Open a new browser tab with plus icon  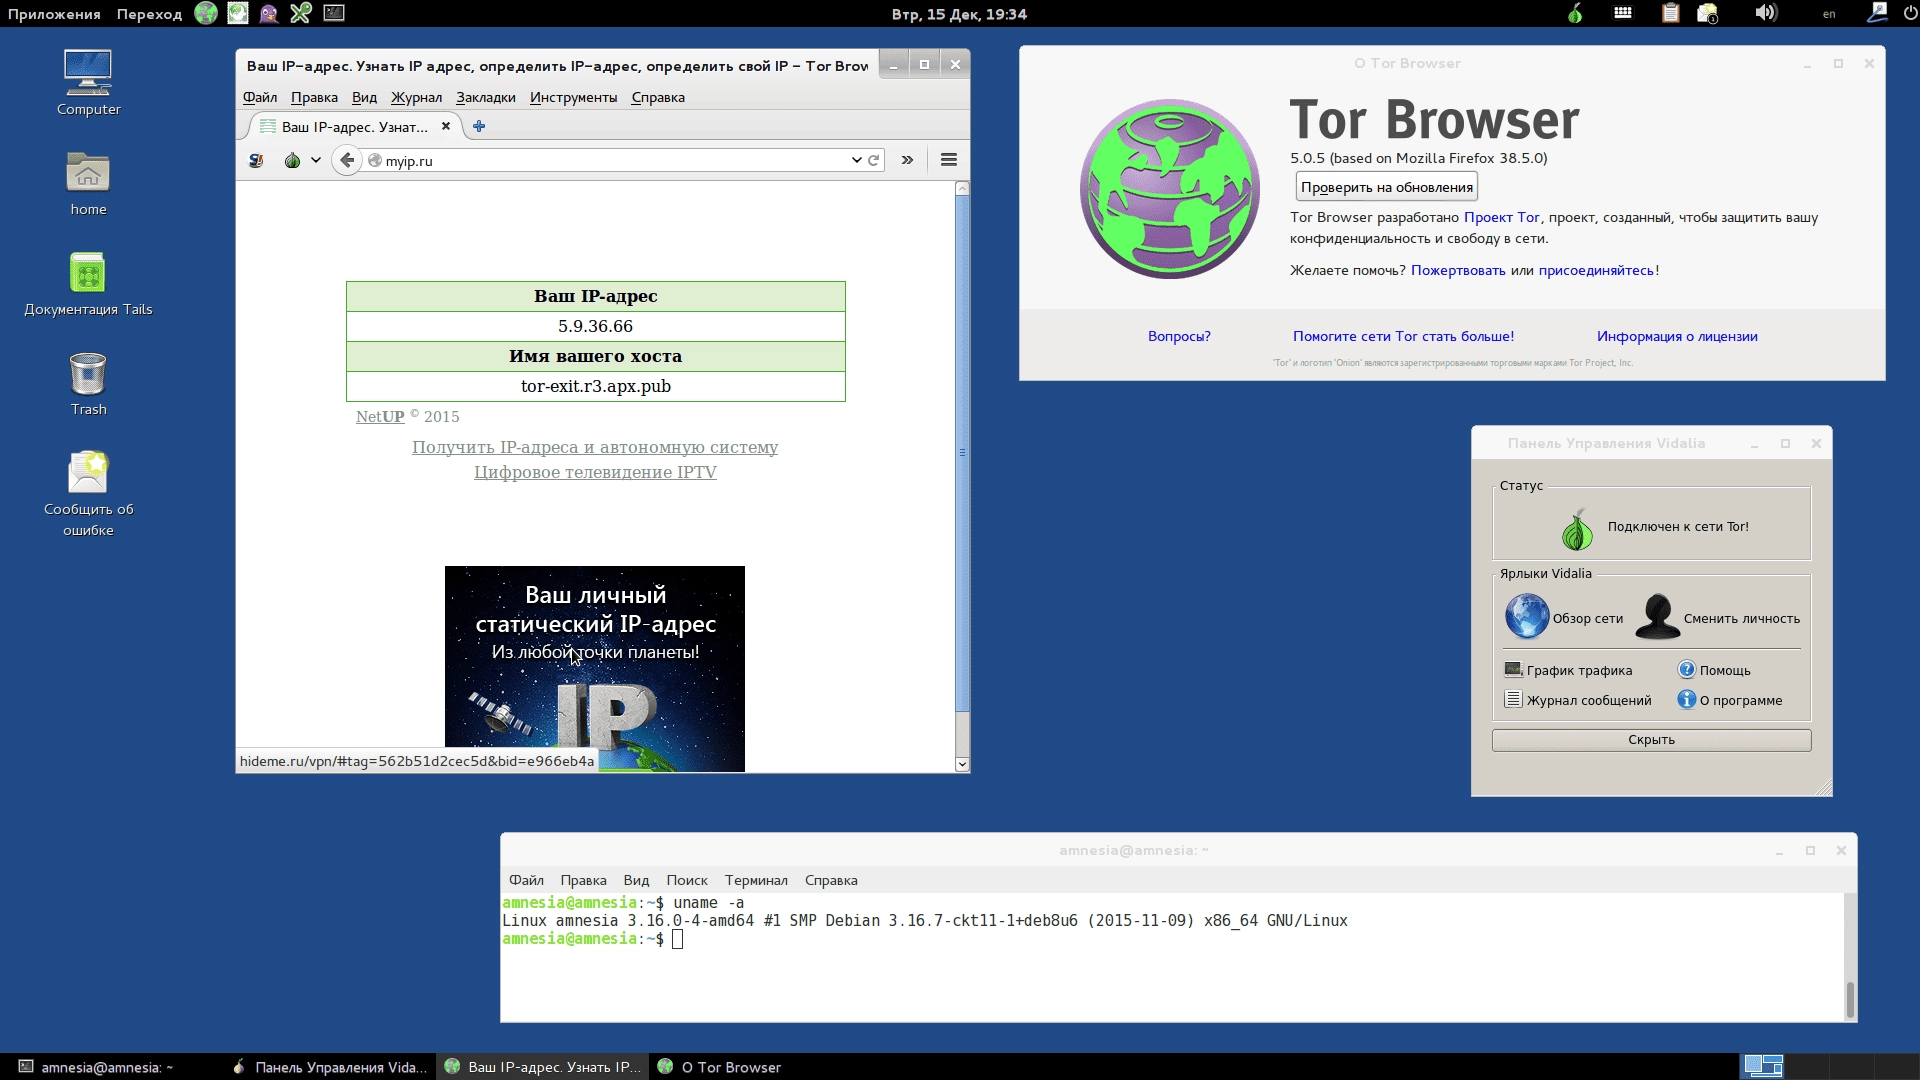pyautogui.click(x=479, y=126)
